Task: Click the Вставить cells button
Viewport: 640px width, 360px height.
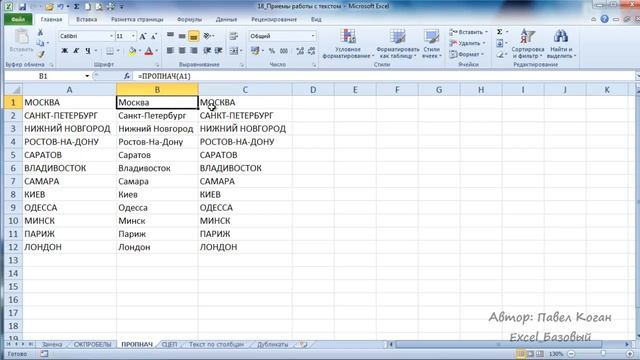Action: [x=468, y=32]
